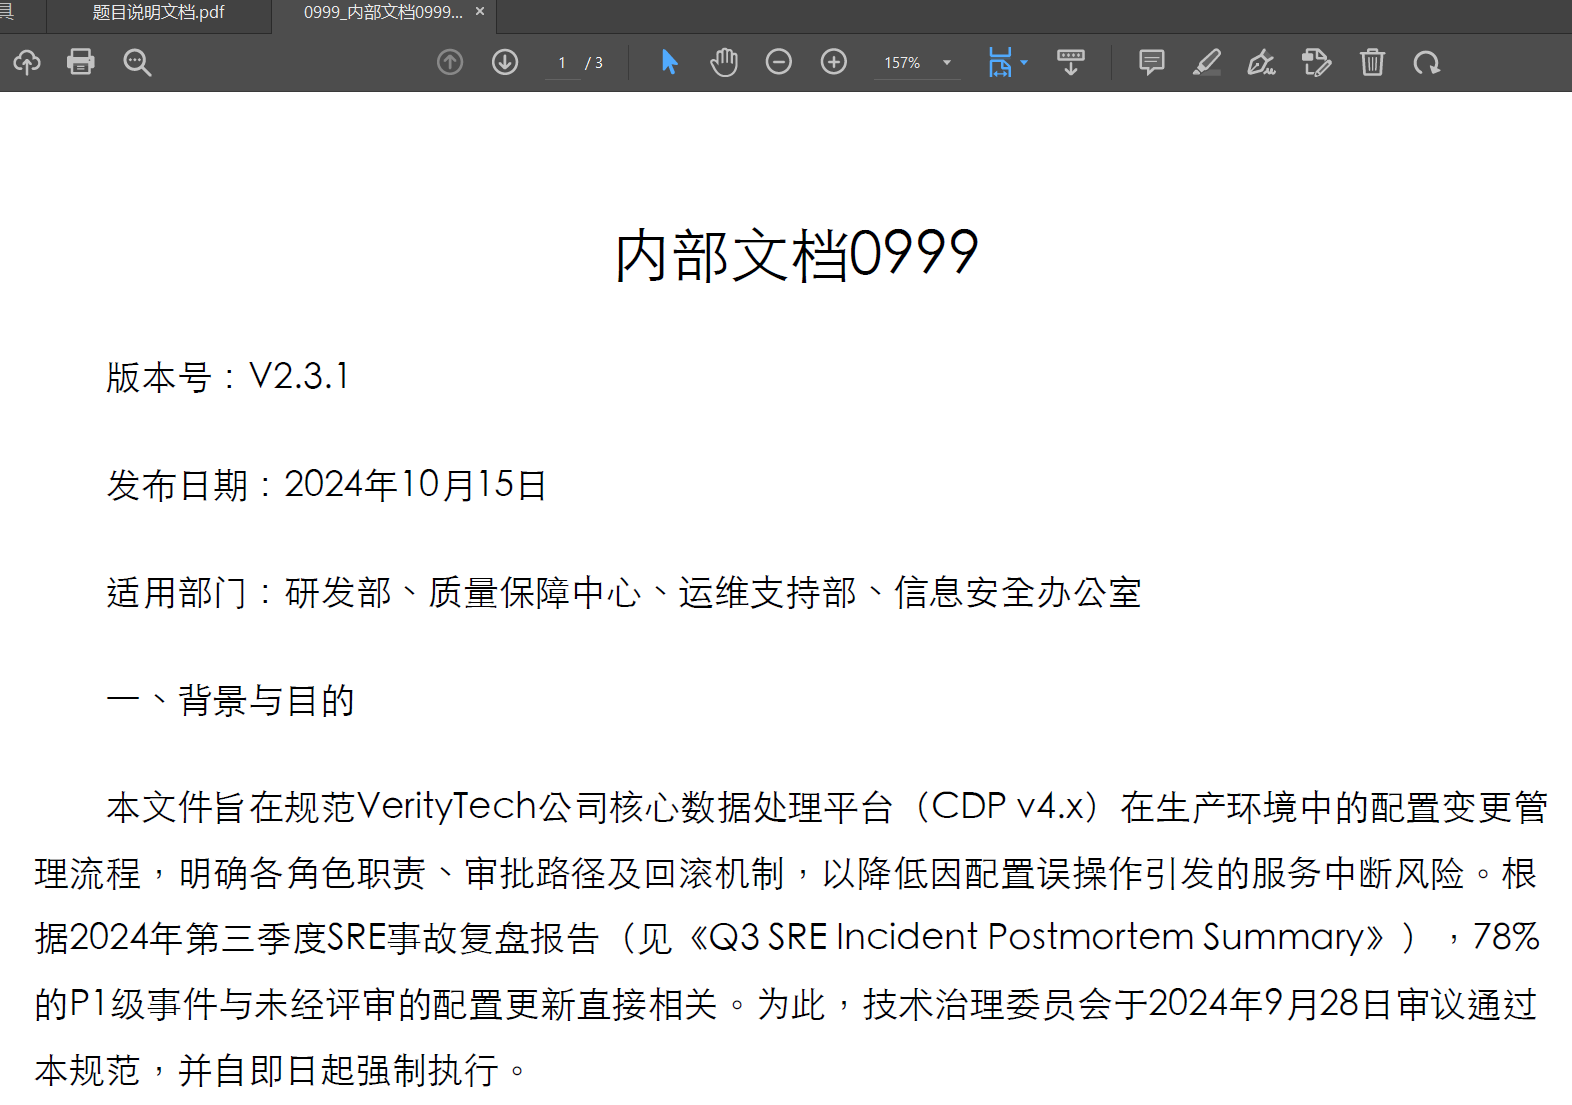Activate the selection arrow tool
The image size is (1572, 1105).
[x=670, y=62]
